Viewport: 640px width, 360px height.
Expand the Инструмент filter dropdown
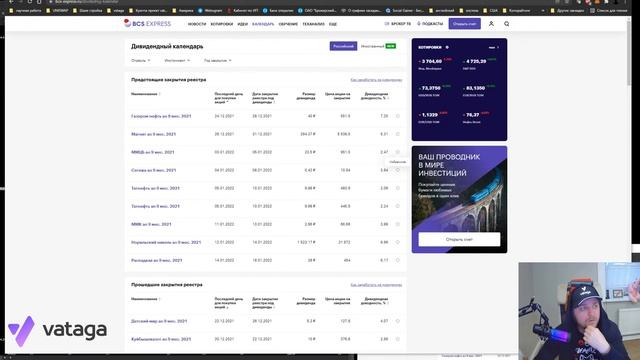click(x=177, y=60)
